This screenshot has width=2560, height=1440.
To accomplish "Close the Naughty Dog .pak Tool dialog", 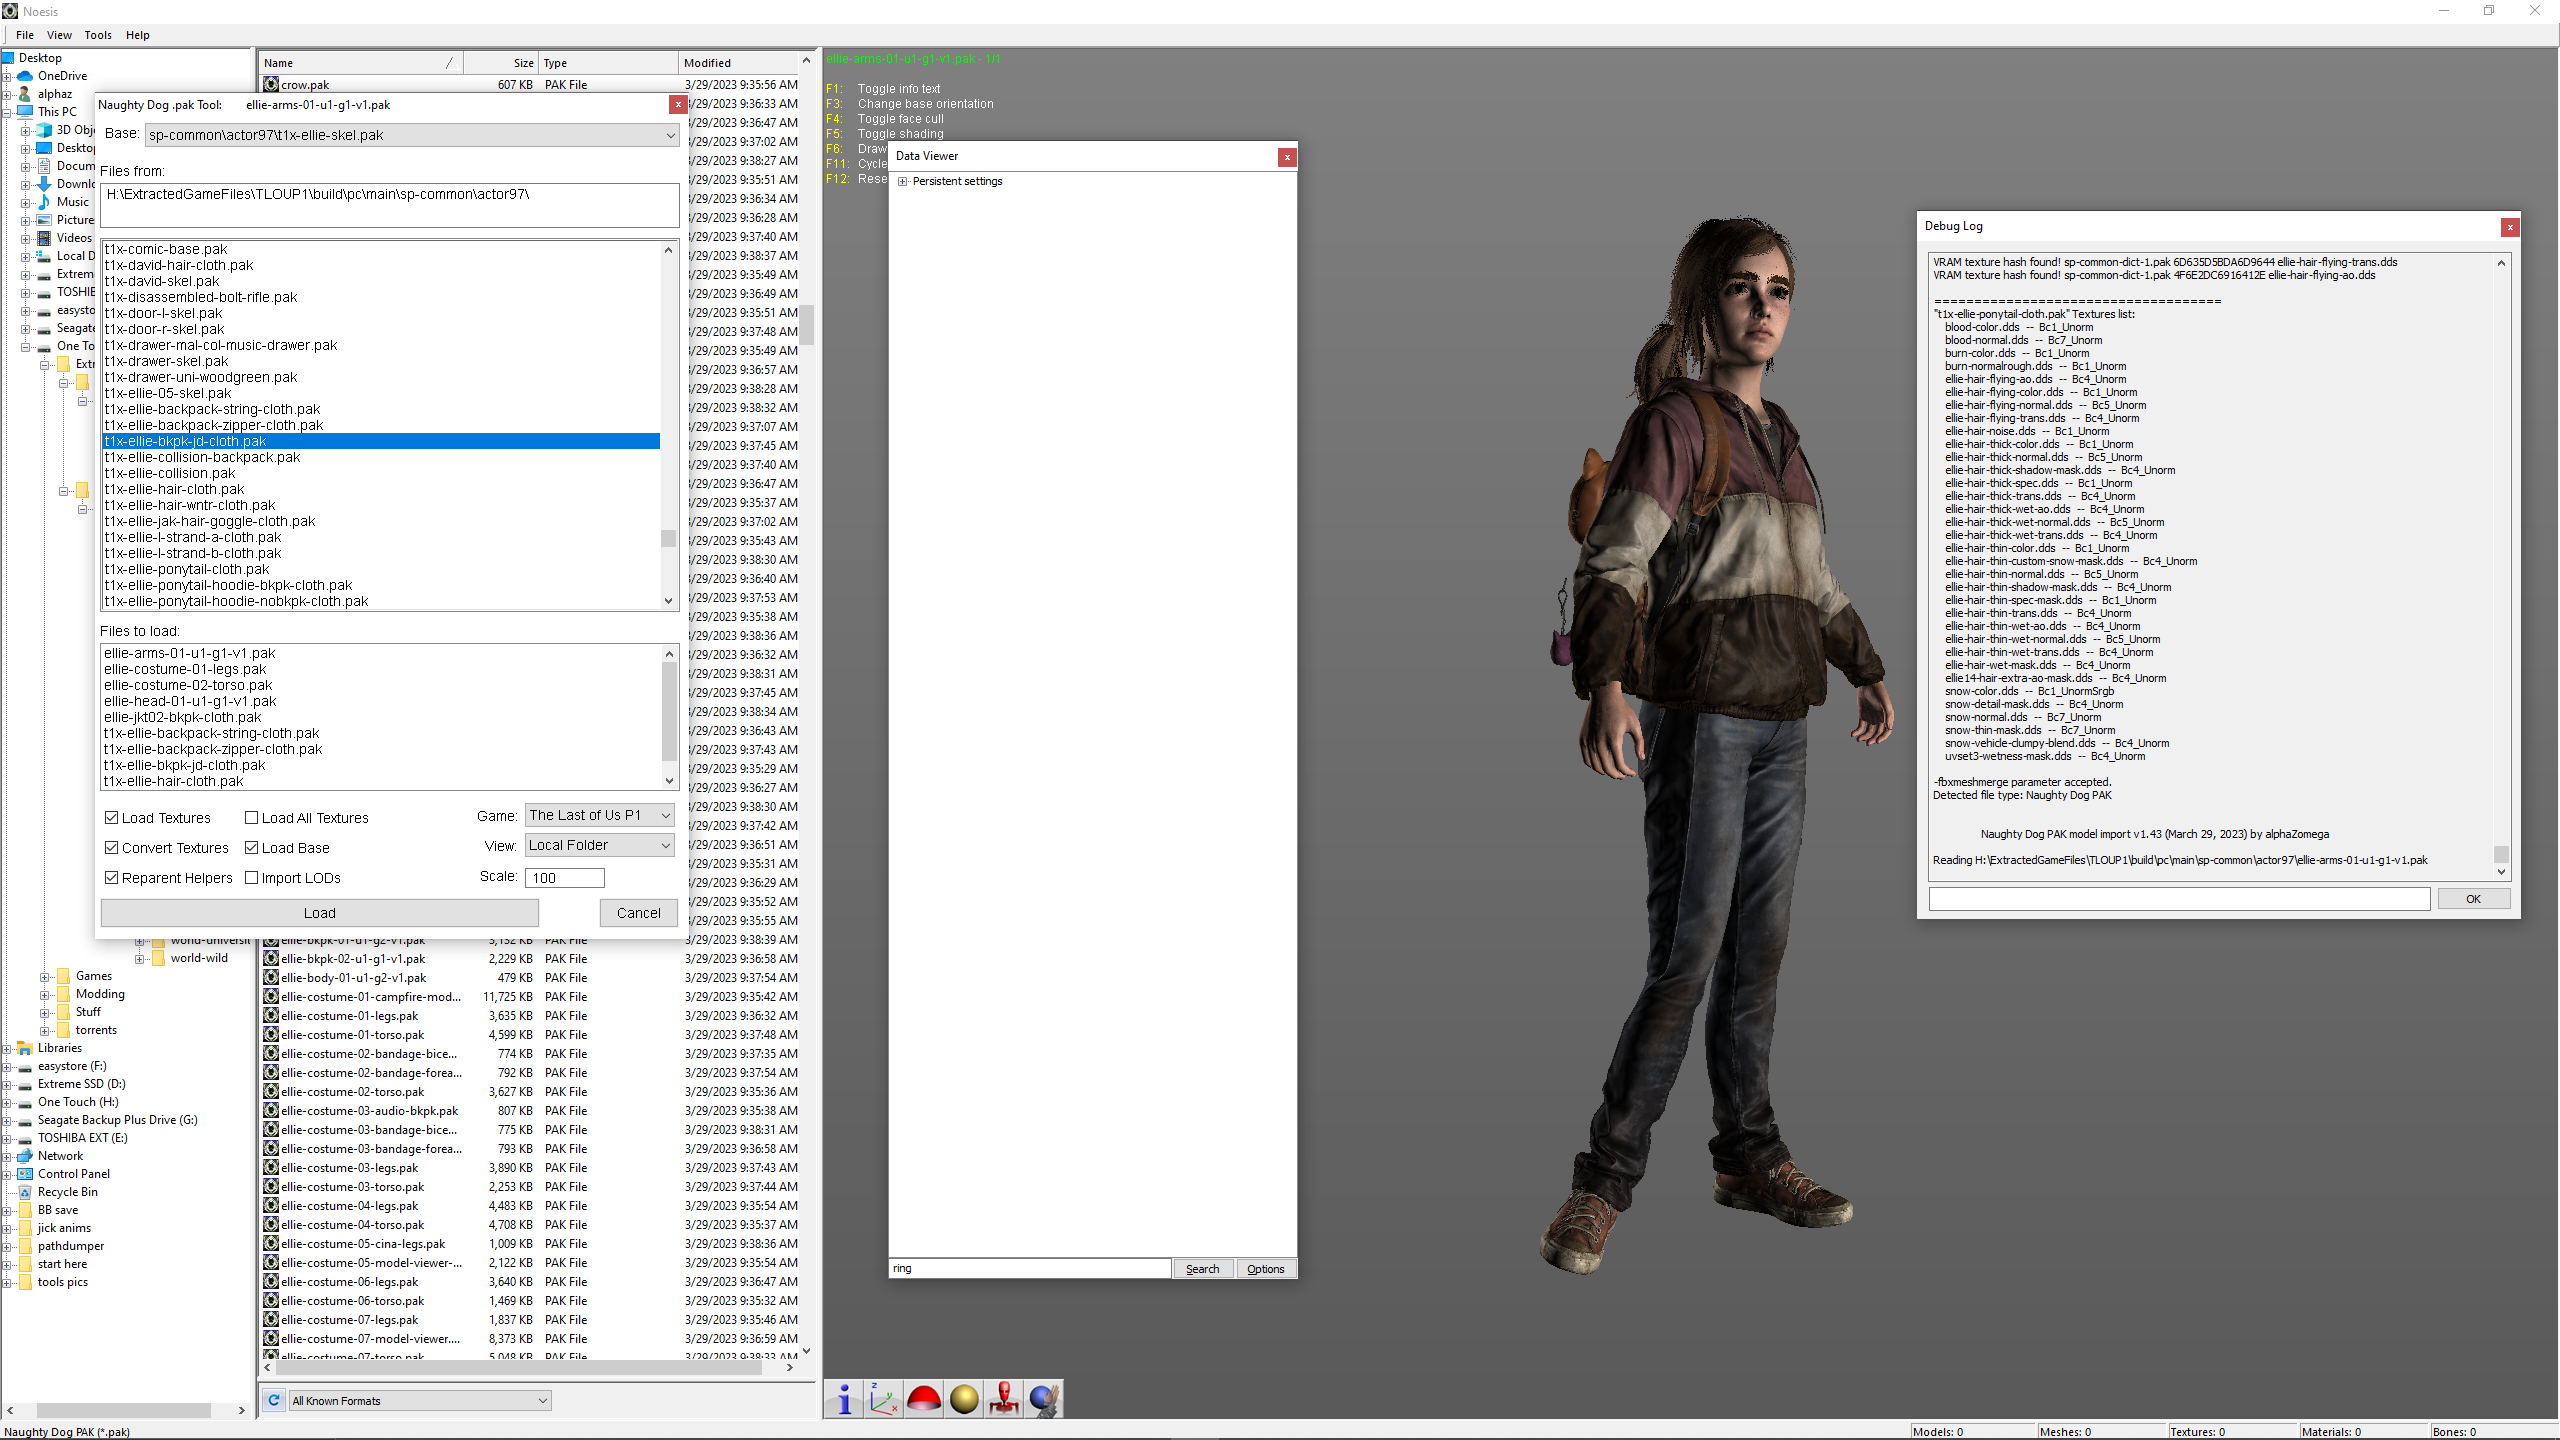I will point(678,105).
